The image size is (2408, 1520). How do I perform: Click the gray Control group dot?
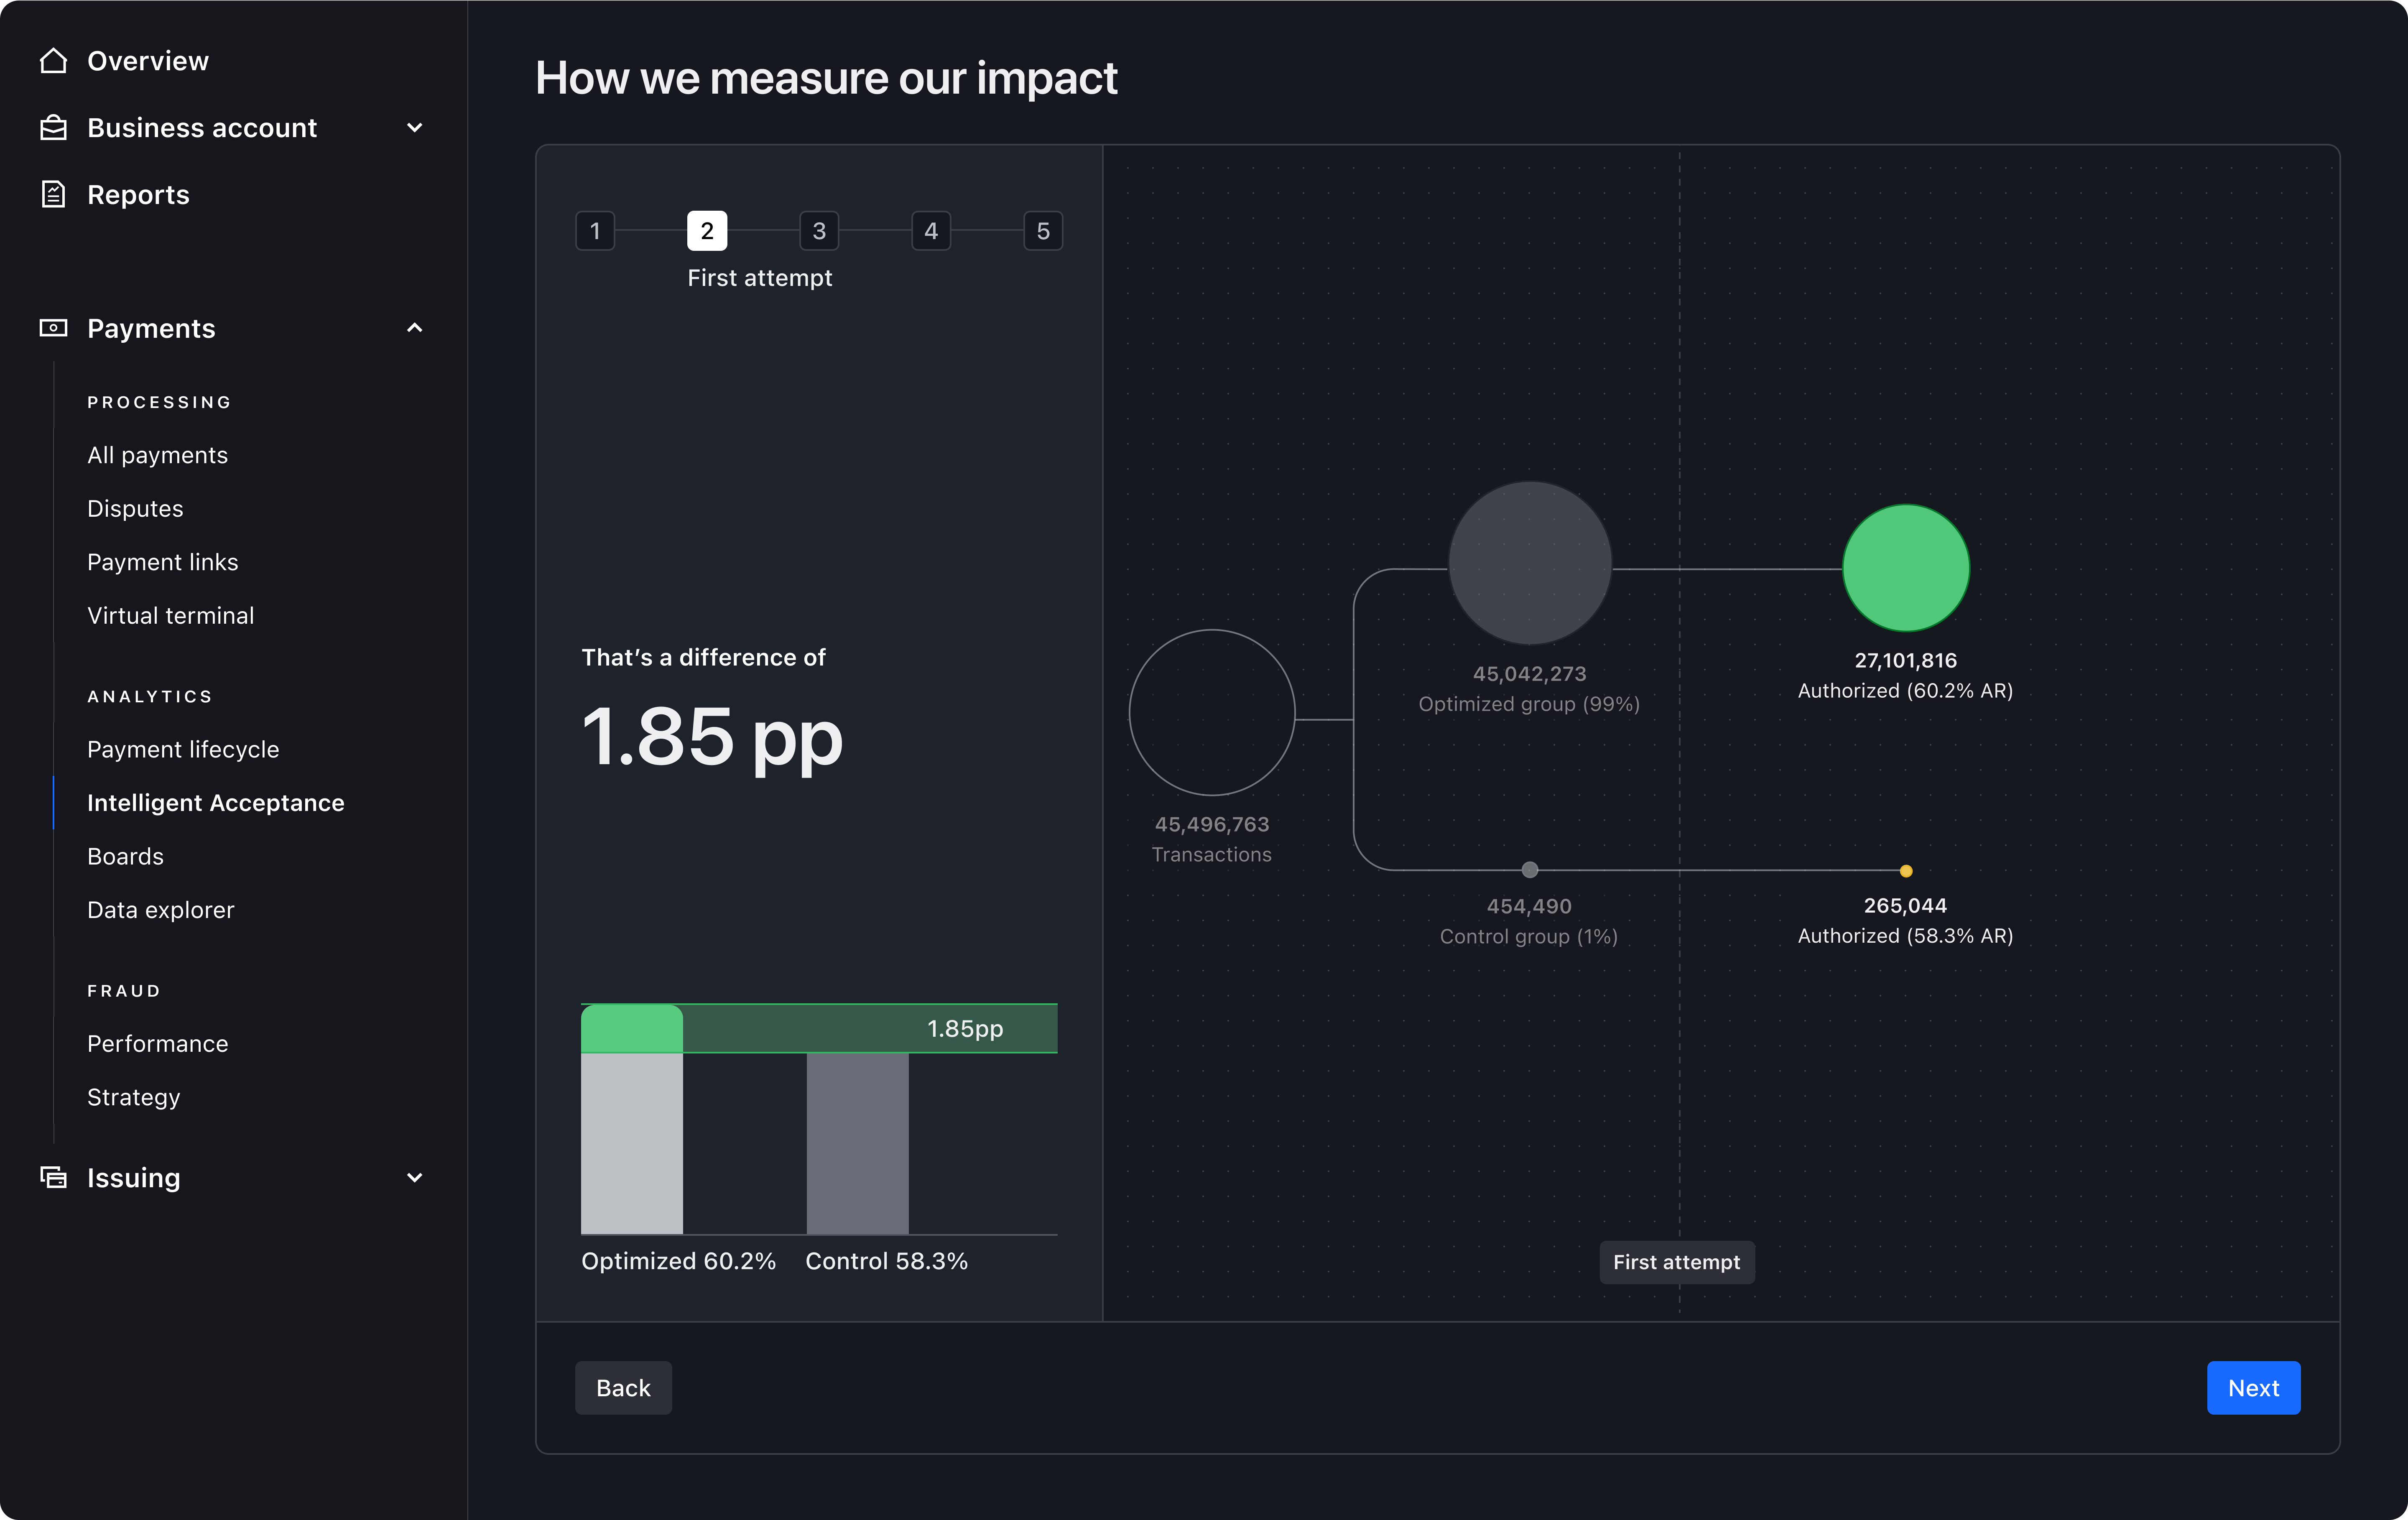tap(1530, 870)
